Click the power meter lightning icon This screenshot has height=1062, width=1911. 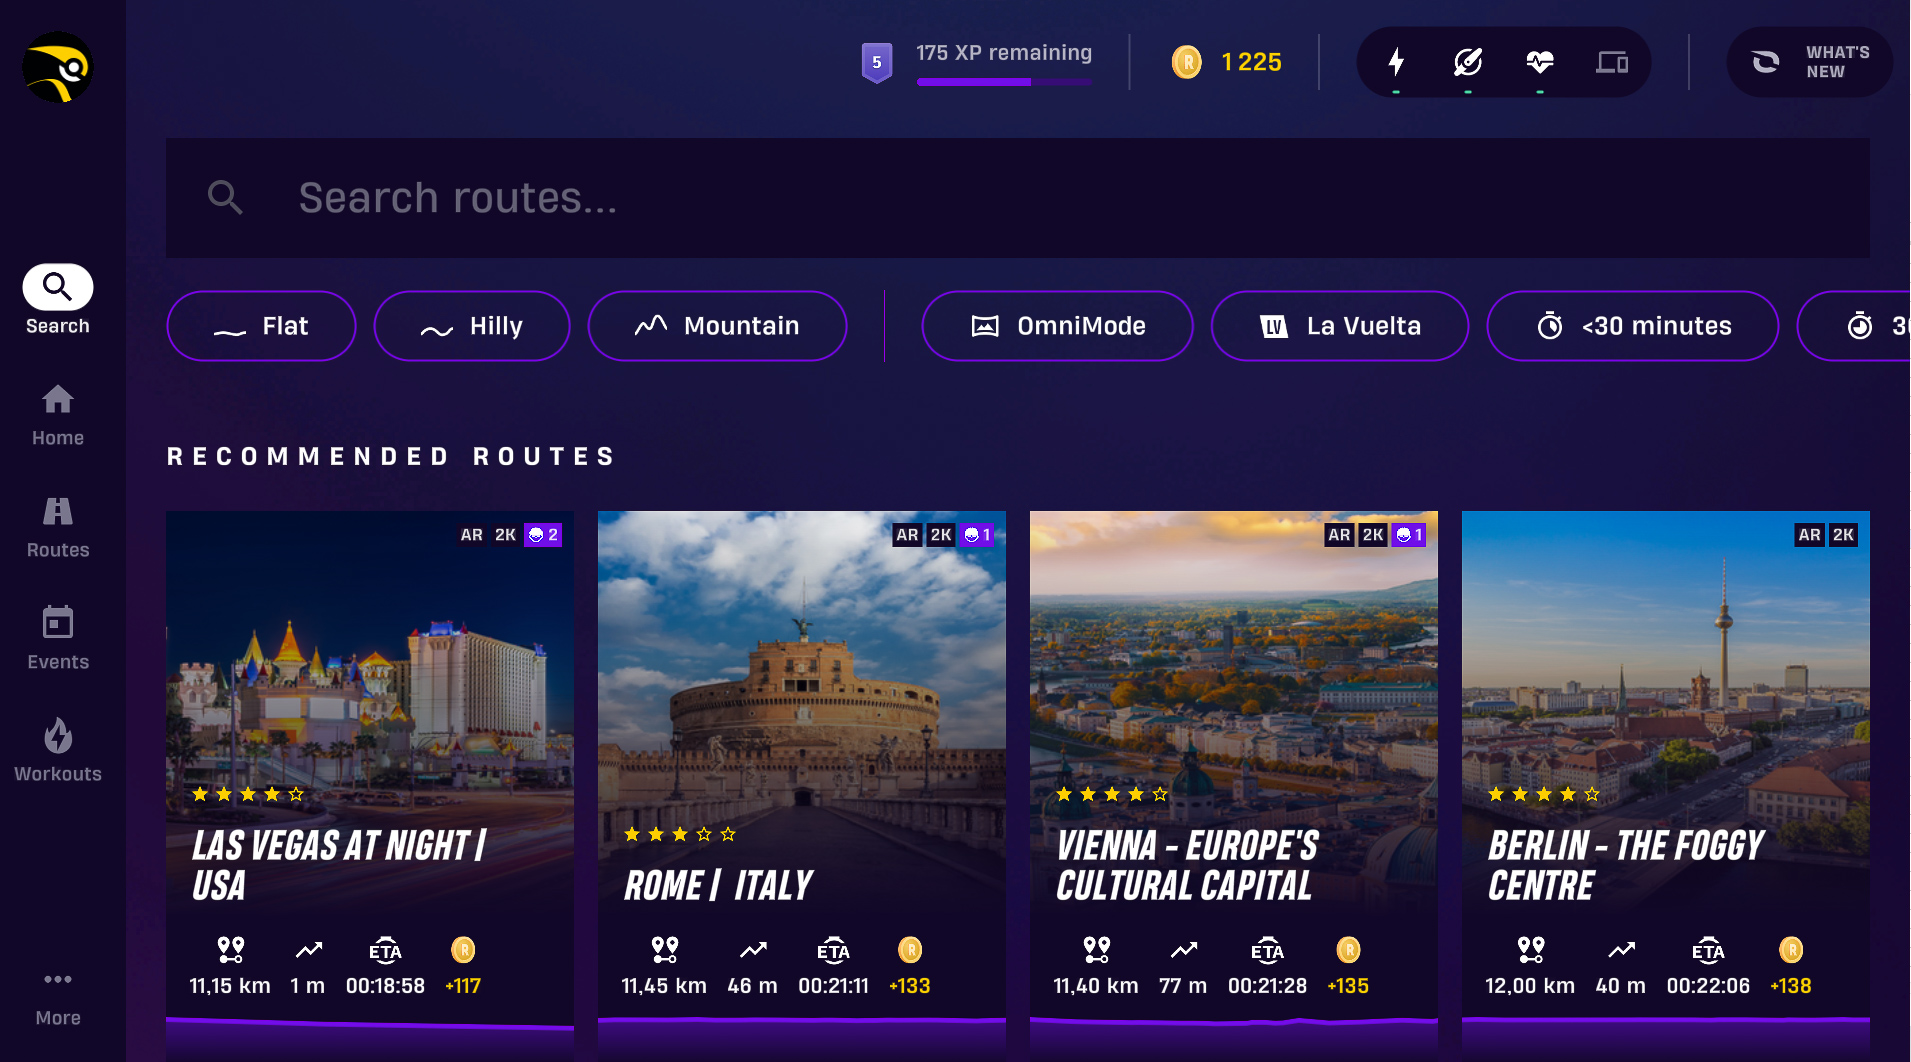1396,62
